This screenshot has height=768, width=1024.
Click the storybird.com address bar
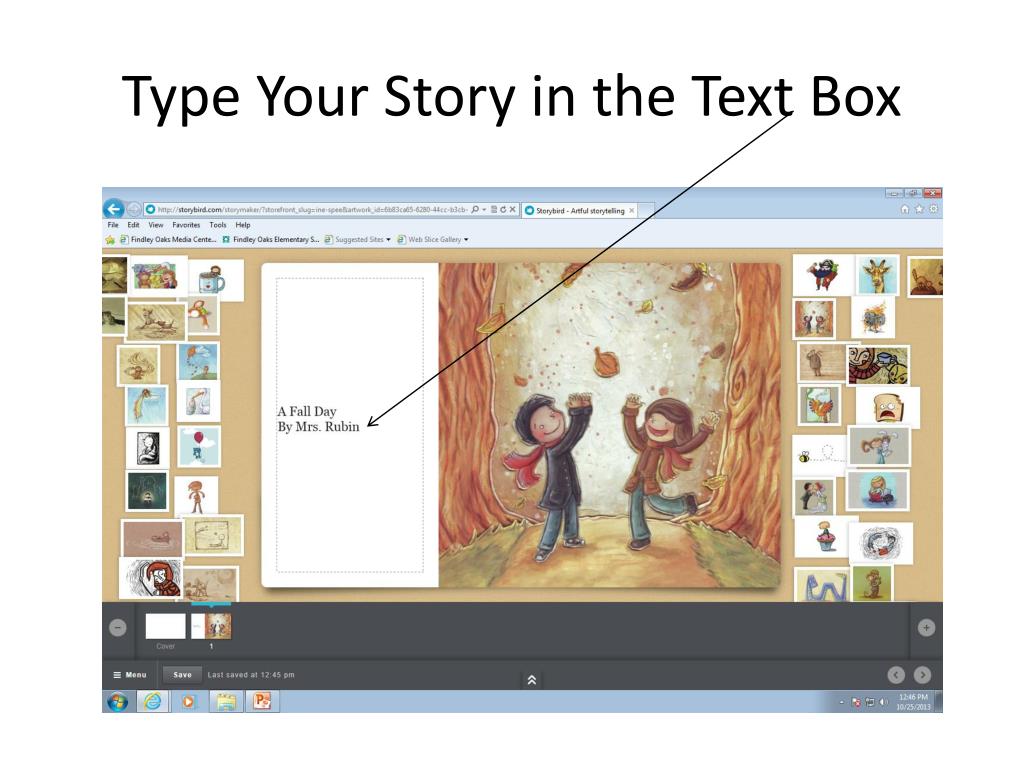pos(312,210)
